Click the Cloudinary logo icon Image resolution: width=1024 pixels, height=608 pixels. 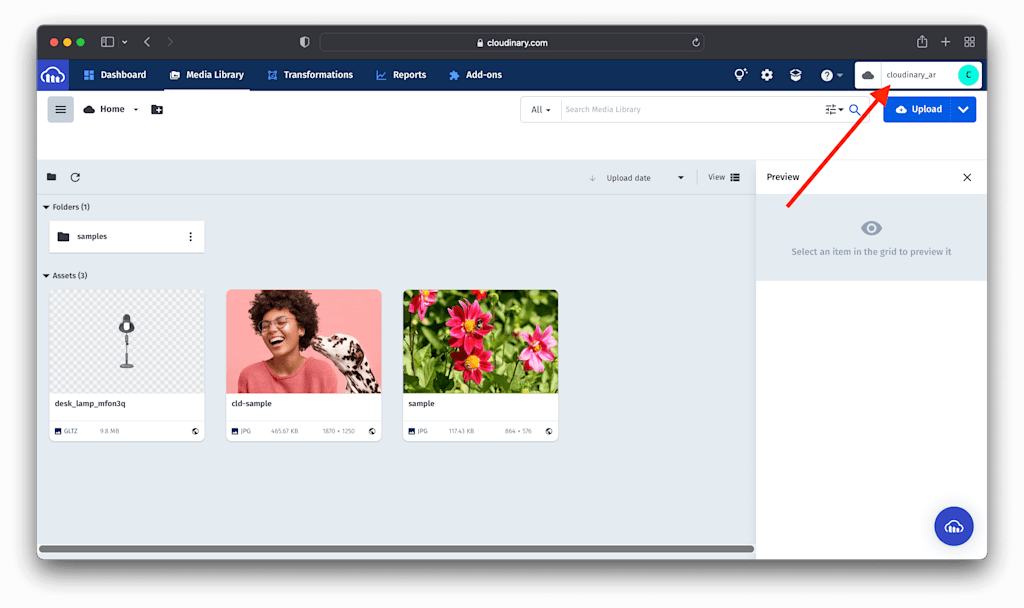click(53, 75)
